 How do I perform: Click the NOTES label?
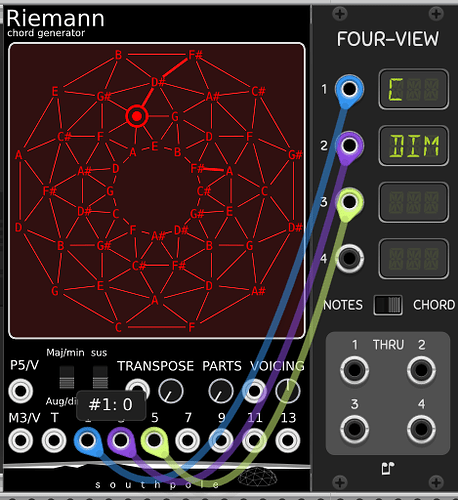pyautogui.click(x=343, y=305)
